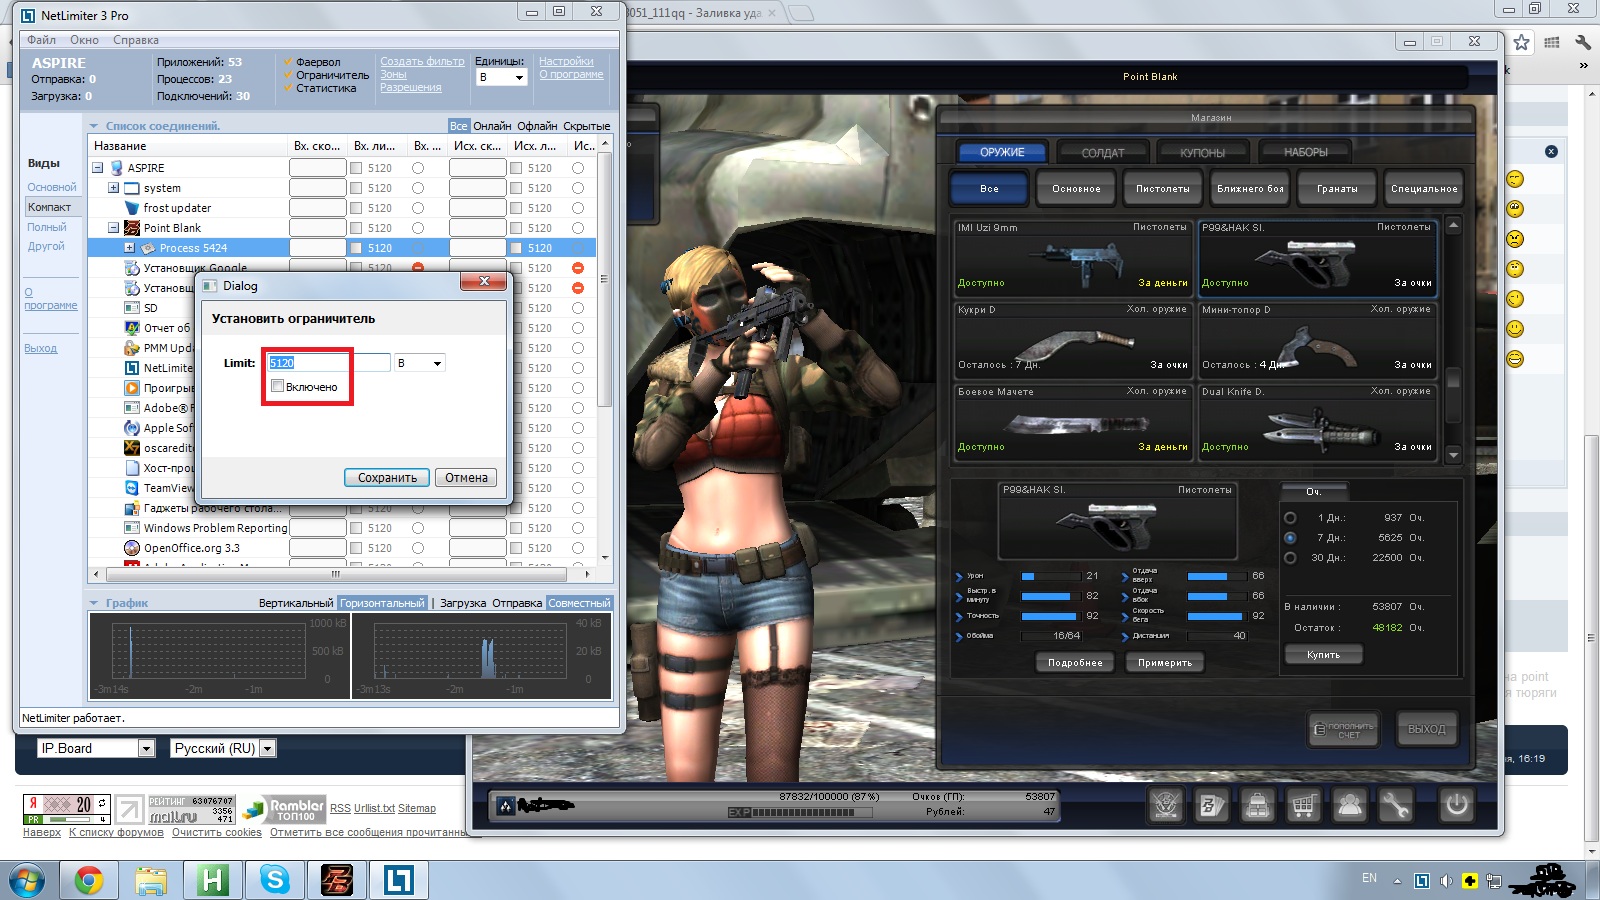Enable the Включено checkbox in dialog

pos(277,386)
